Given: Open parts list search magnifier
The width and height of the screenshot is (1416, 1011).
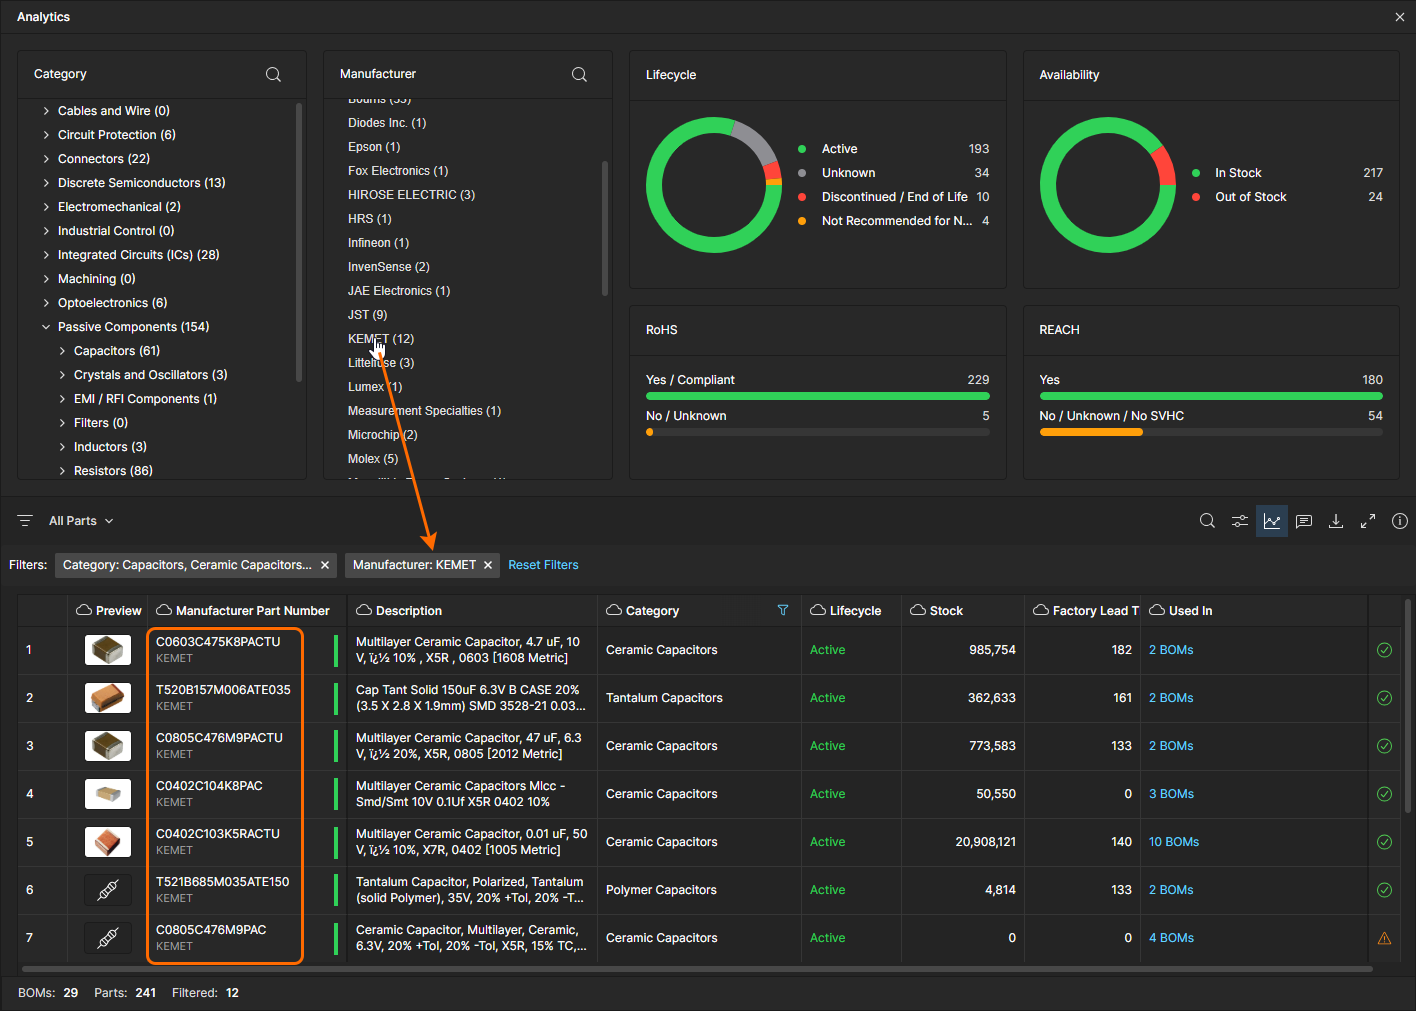Looking at the screenshot, I should [x=1207, y=521].
